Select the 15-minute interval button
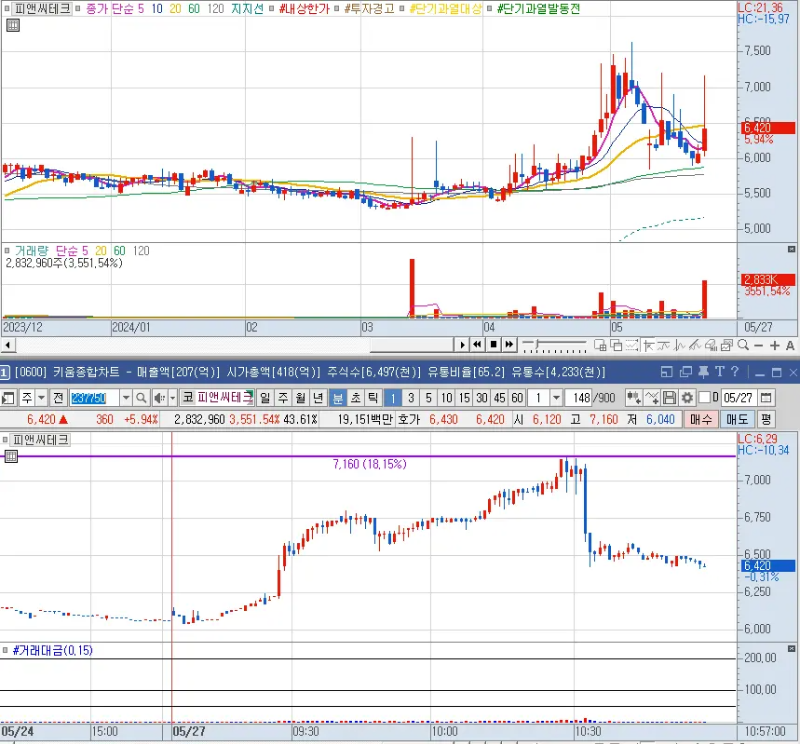Viewport: 800px width, 744px height. pyautogui.click(x=464, y=398)
